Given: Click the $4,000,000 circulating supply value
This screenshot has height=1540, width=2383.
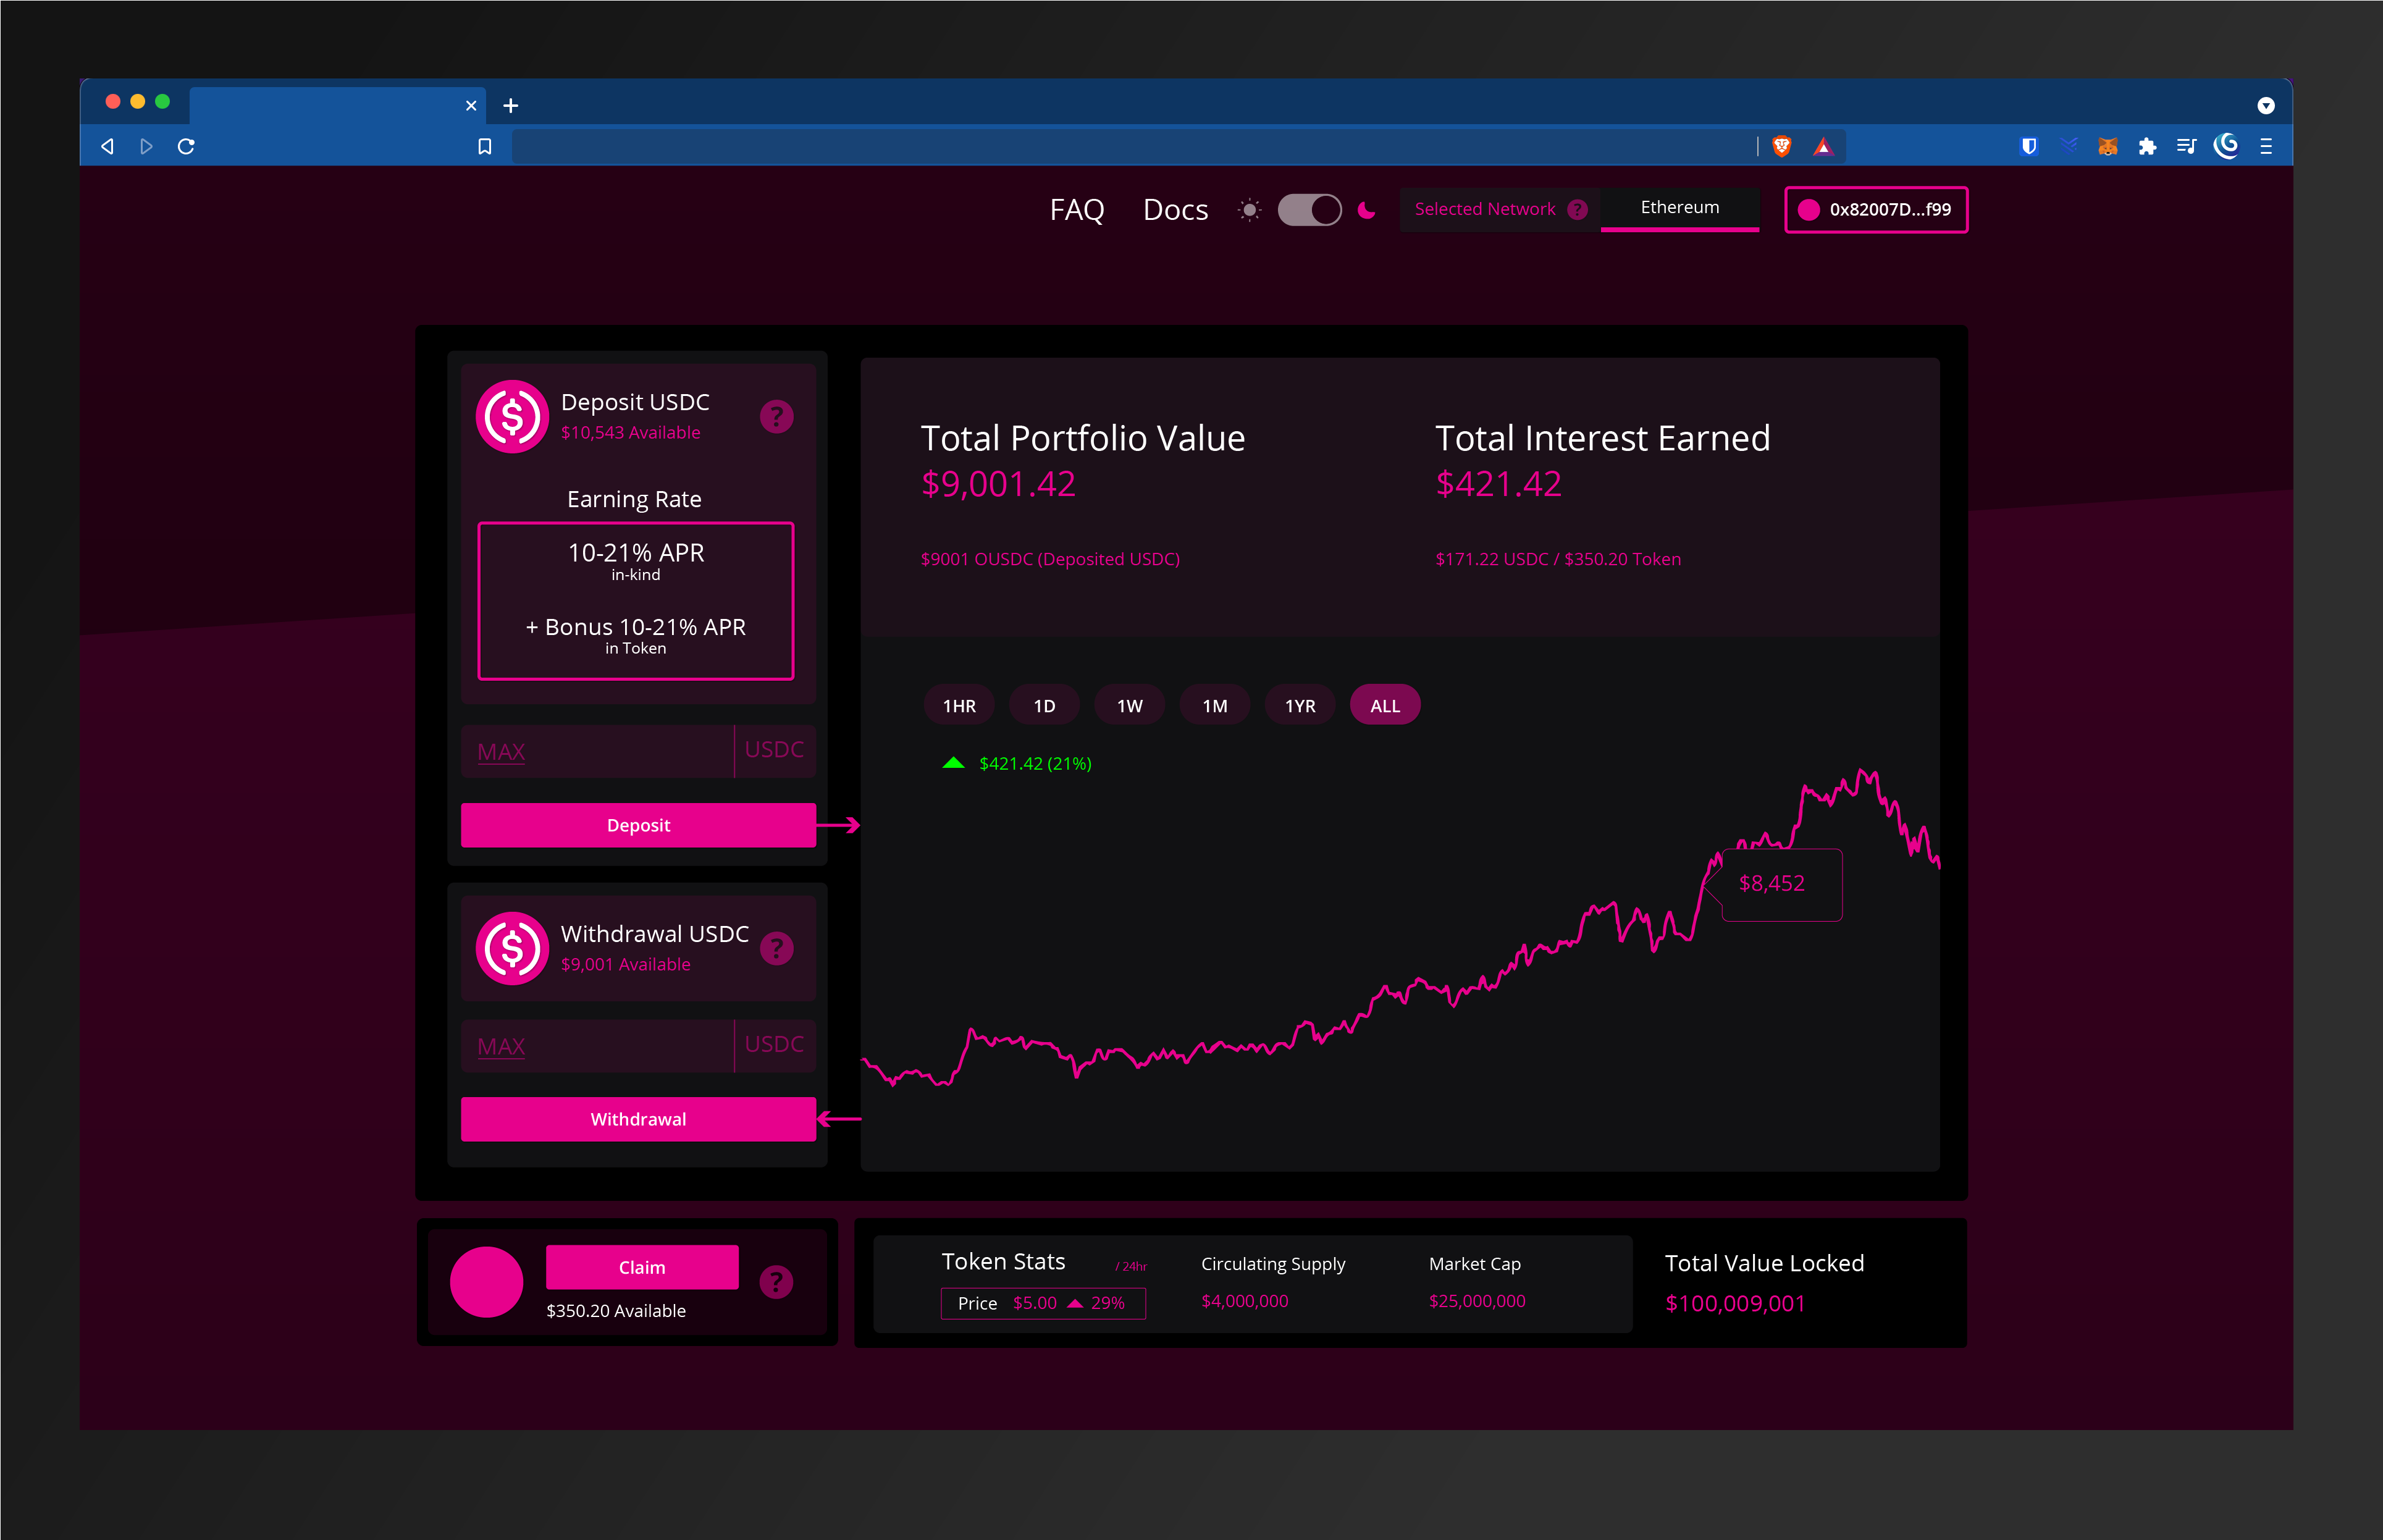Looking at the screenshot, I should [1244, 1301].
